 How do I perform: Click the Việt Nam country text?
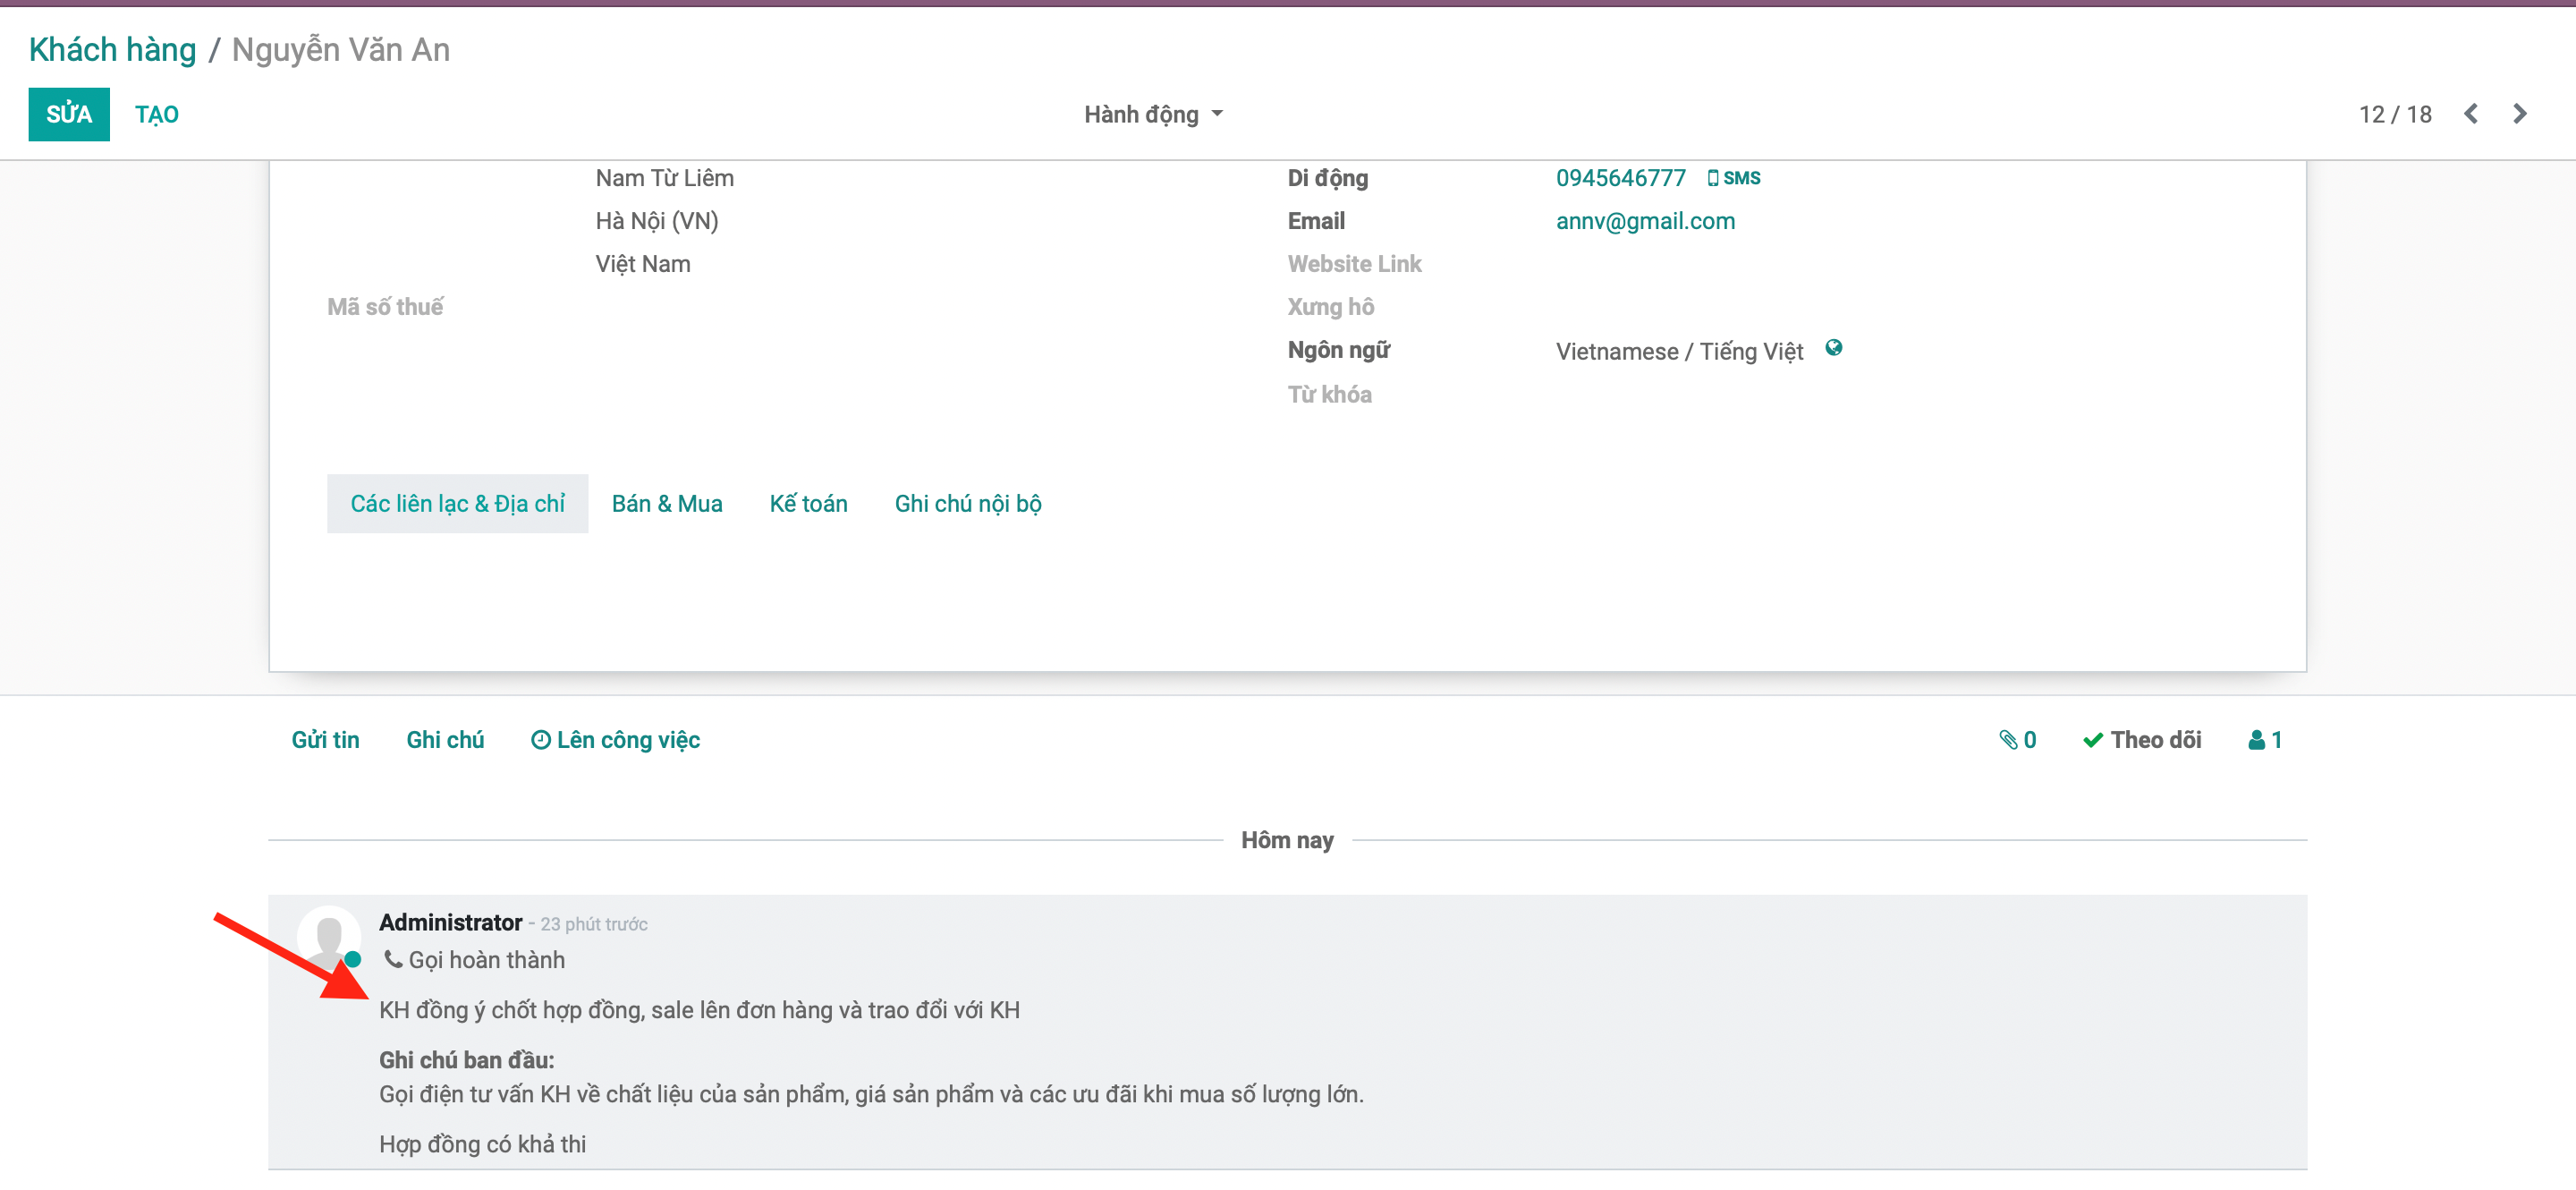[642, 264]
